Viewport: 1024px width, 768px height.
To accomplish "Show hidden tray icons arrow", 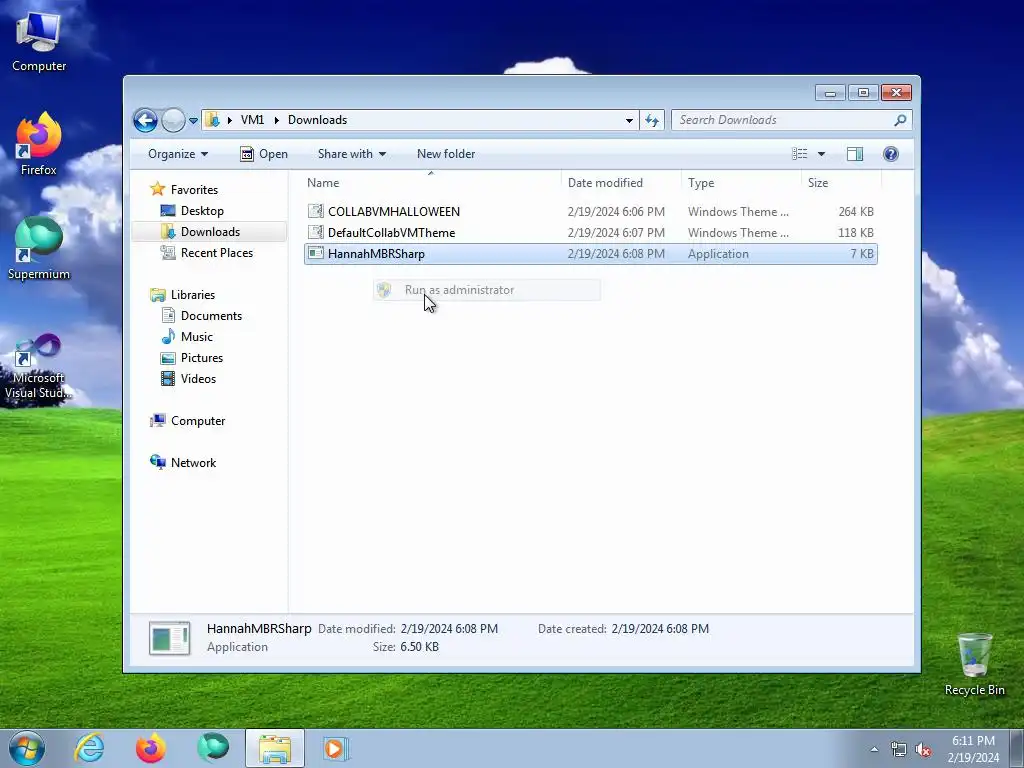I will (x=874, y=749).
